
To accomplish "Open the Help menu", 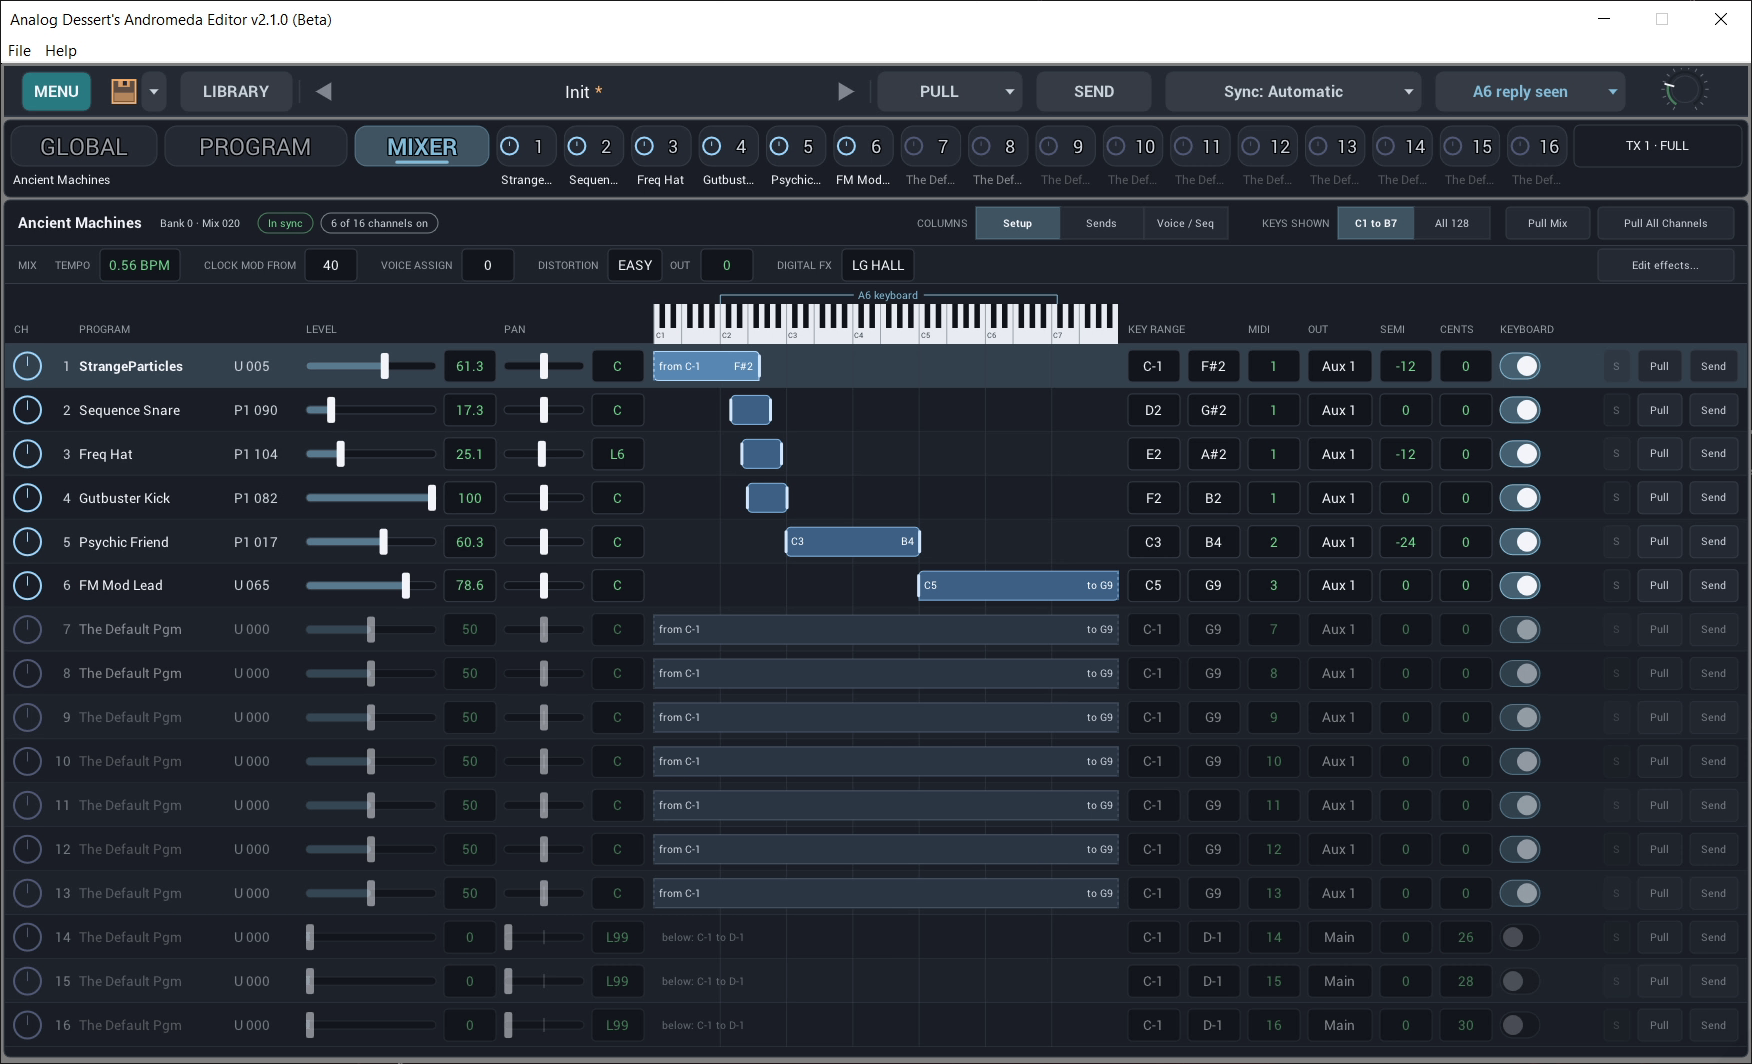I will [x=61, y=50].
